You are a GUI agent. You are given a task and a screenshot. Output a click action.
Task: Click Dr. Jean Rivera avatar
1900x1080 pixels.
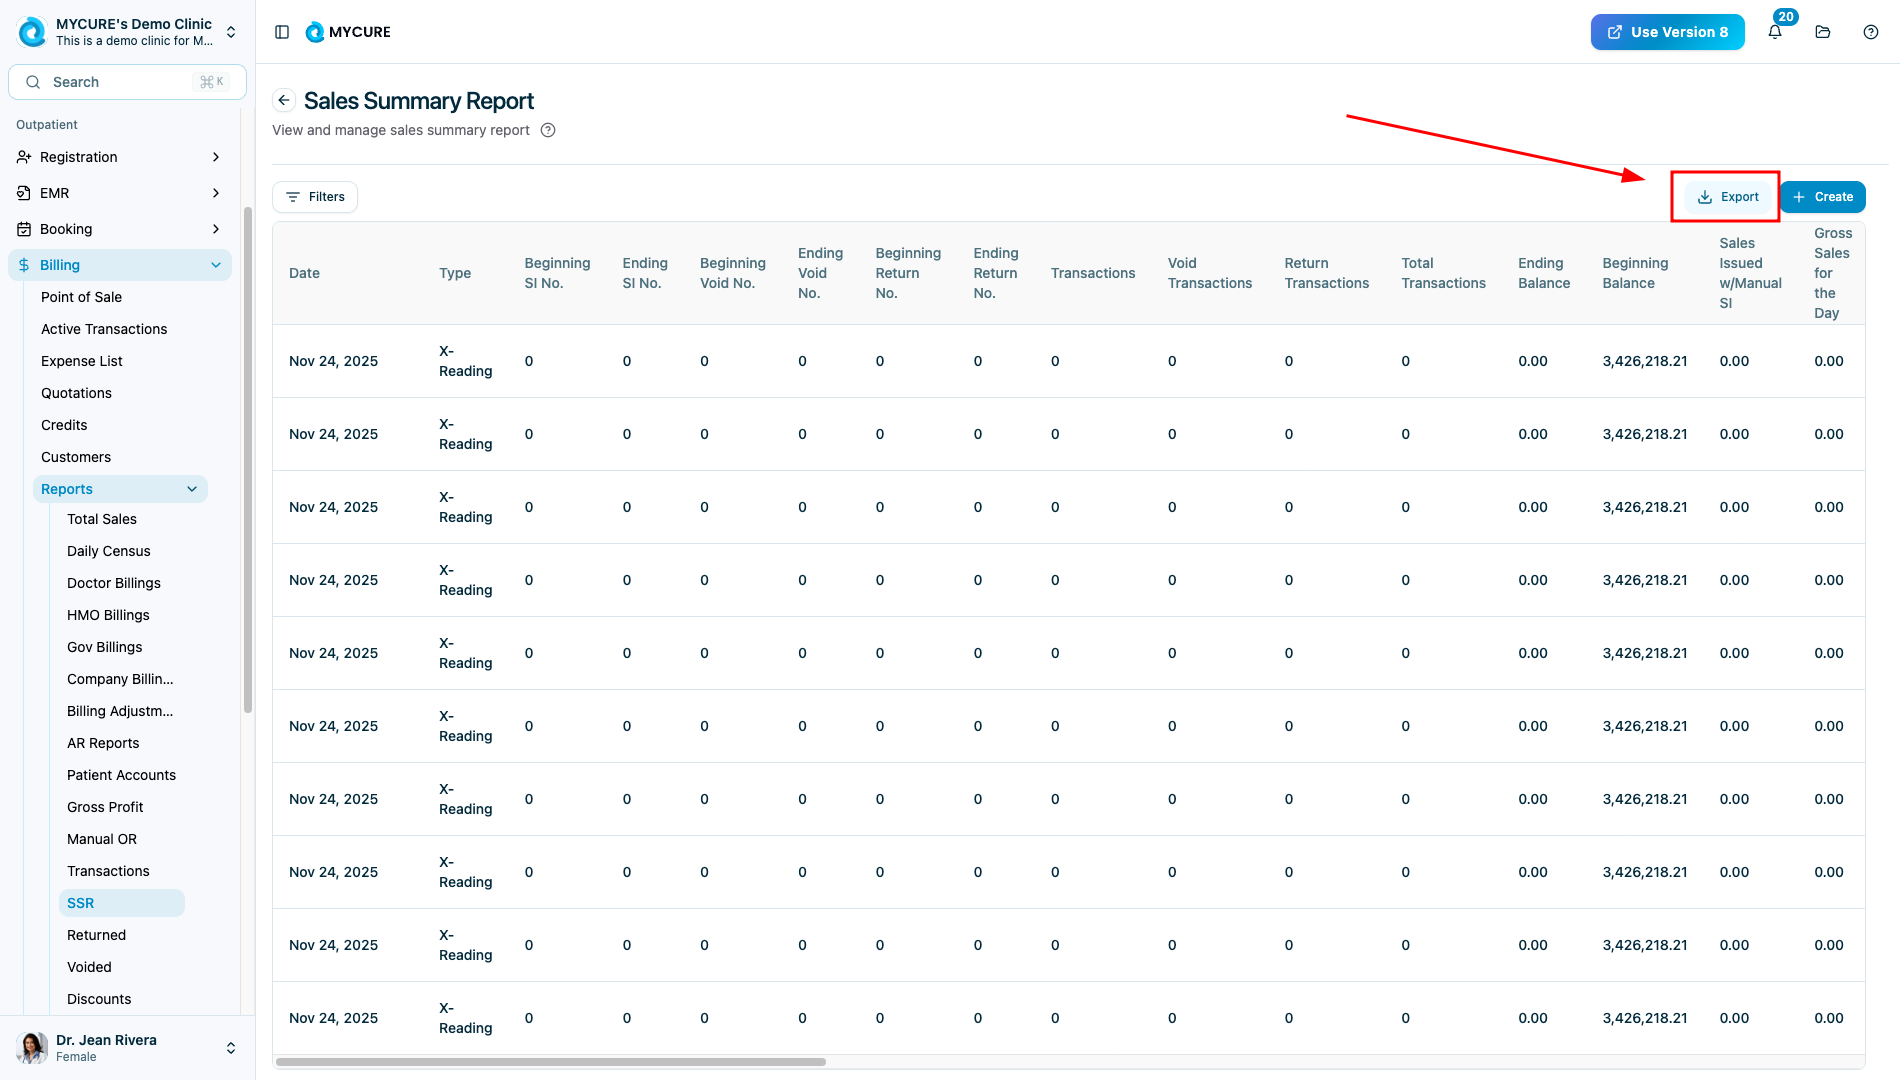click(32, 1047)
